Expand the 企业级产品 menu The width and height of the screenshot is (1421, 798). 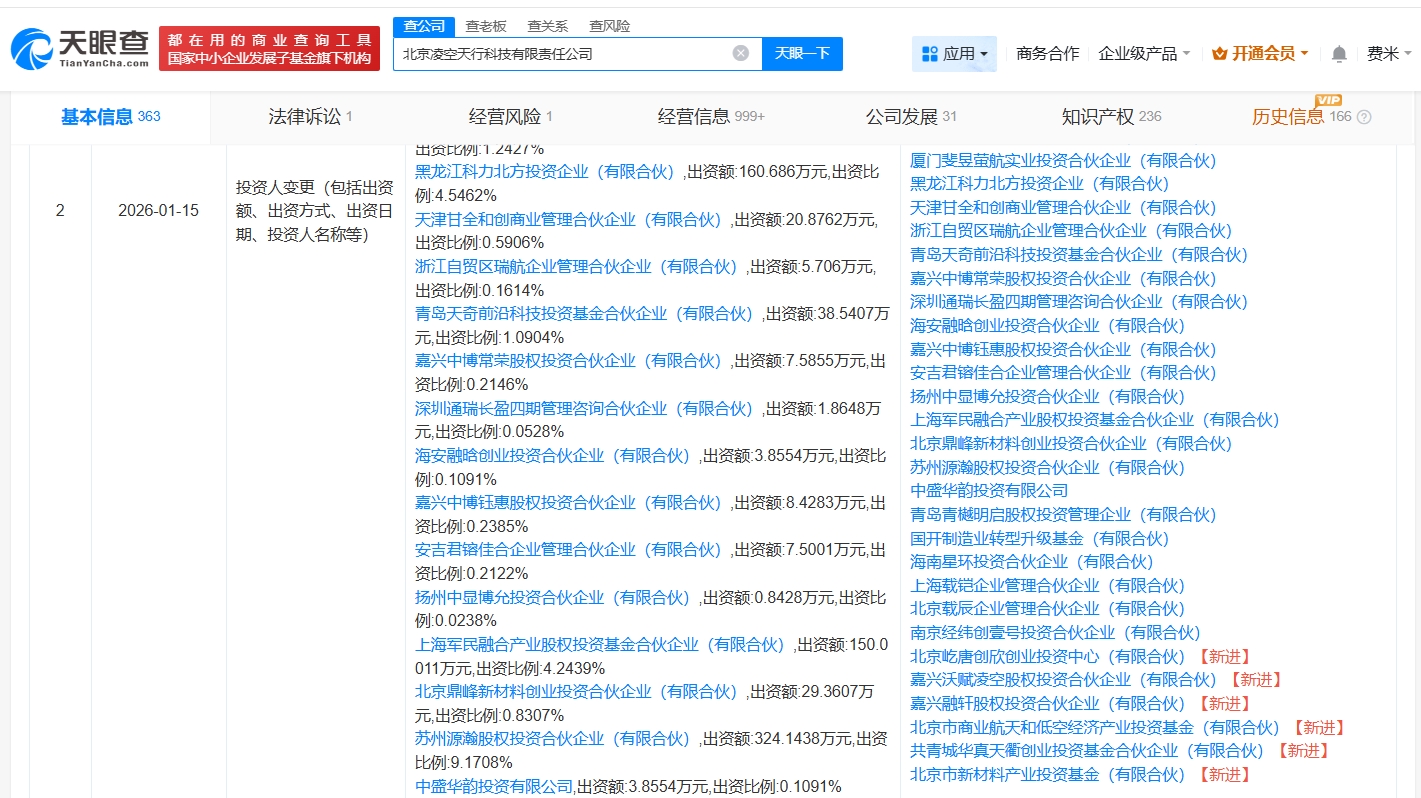pos(1144,54)
